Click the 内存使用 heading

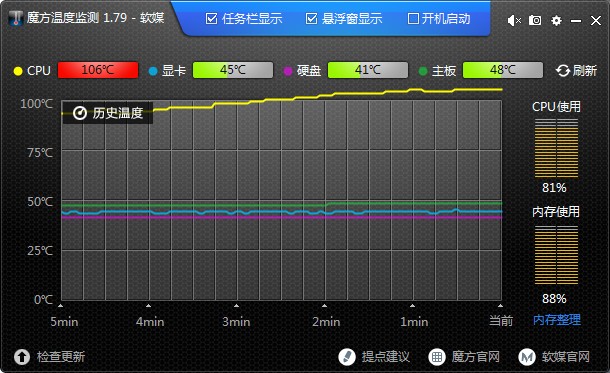point(556,212)
